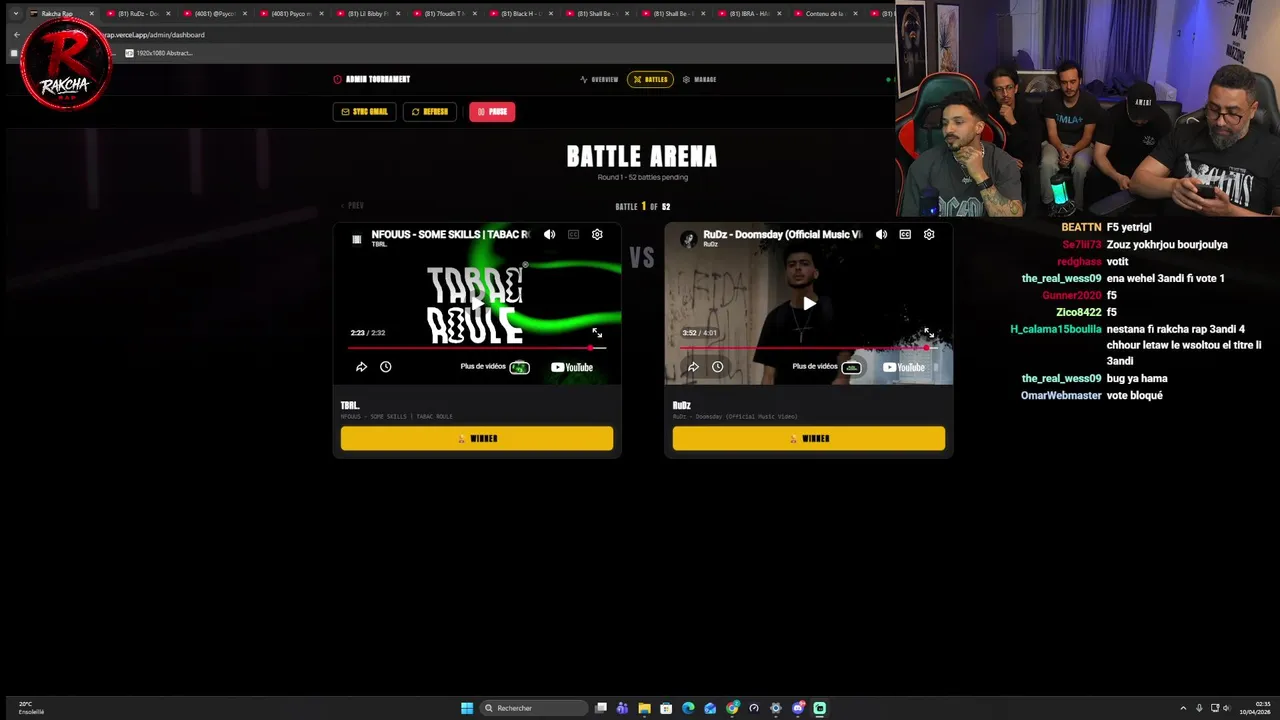This screenshot has width=1280, height=720.
Task: Add RuDz video to Watch Later
Action: point(717,367)
